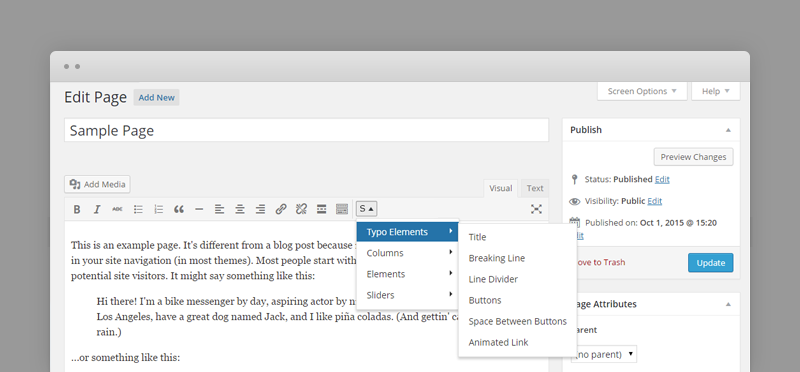Insert a numbered list

click(x=159, y=209)
